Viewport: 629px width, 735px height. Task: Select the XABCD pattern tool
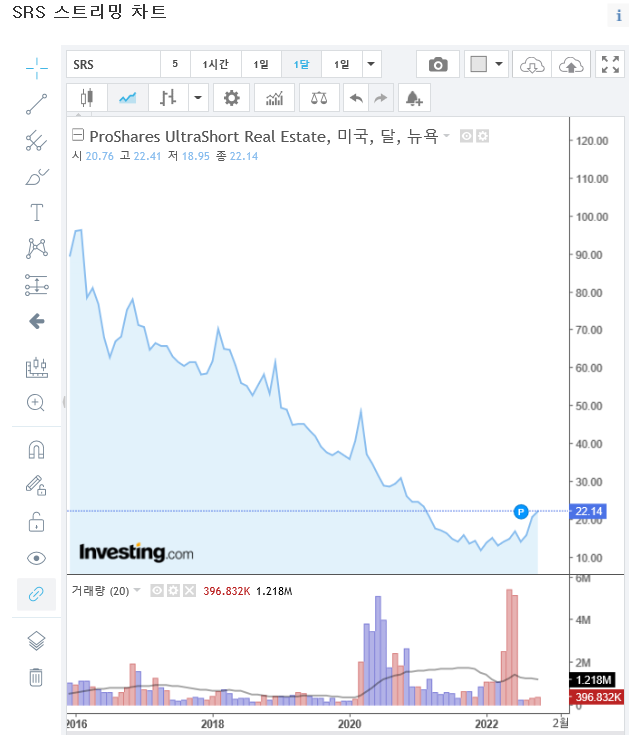(37, 248)
